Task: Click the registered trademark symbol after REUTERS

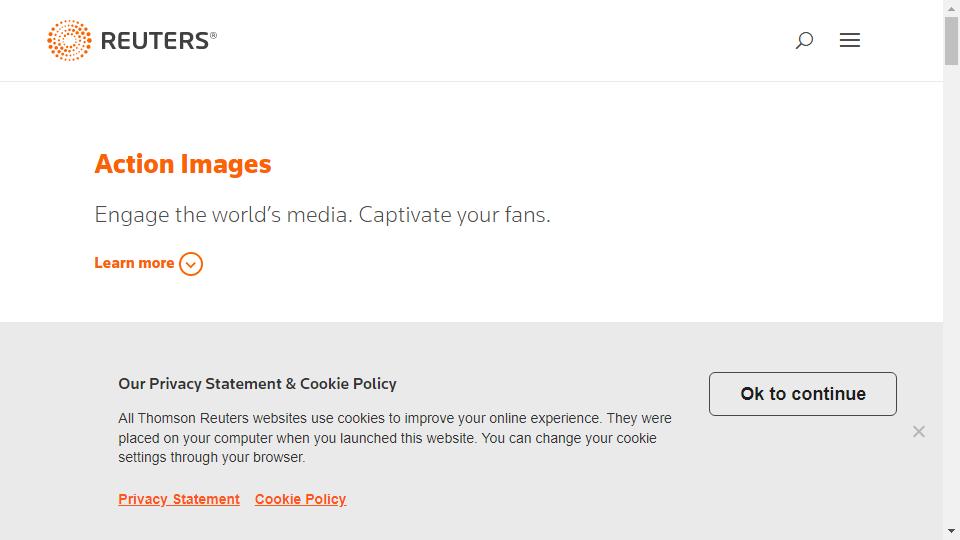Action: pos(214,36)
